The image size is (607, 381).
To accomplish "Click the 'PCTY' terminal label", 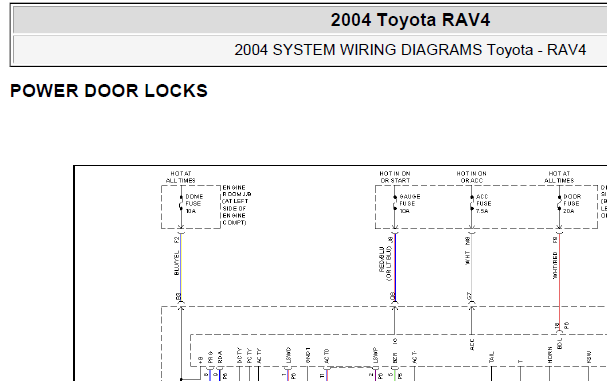I will point(249,355).
